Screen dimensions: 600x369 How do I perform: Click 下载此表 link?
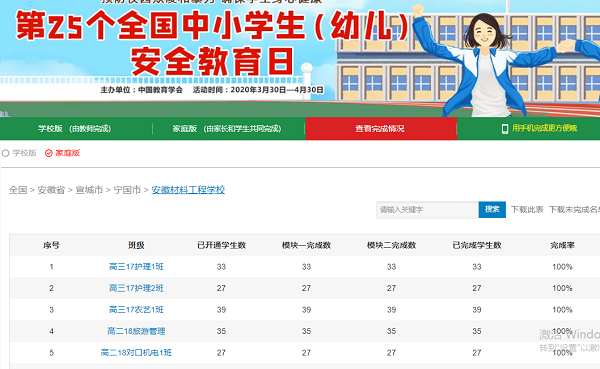click(x=527, y=209)
